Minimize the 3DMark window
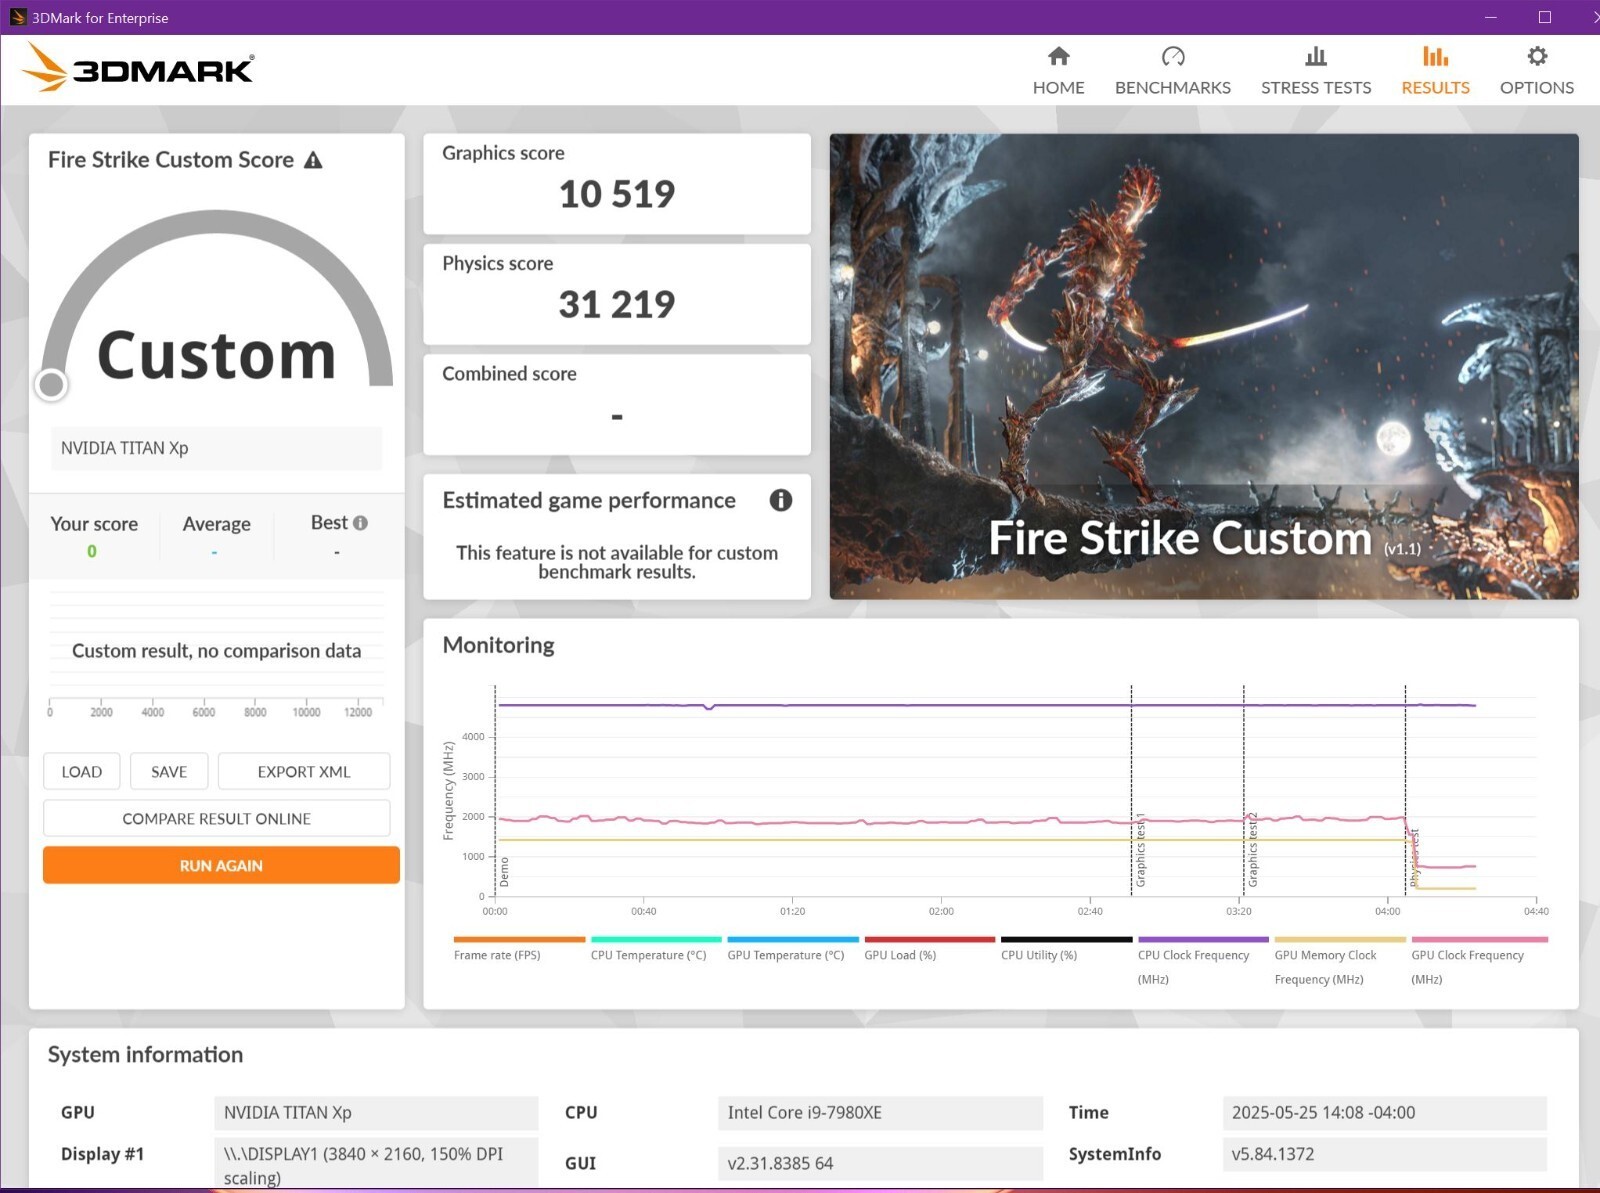1600x1193 pixels. [1490, 17]
